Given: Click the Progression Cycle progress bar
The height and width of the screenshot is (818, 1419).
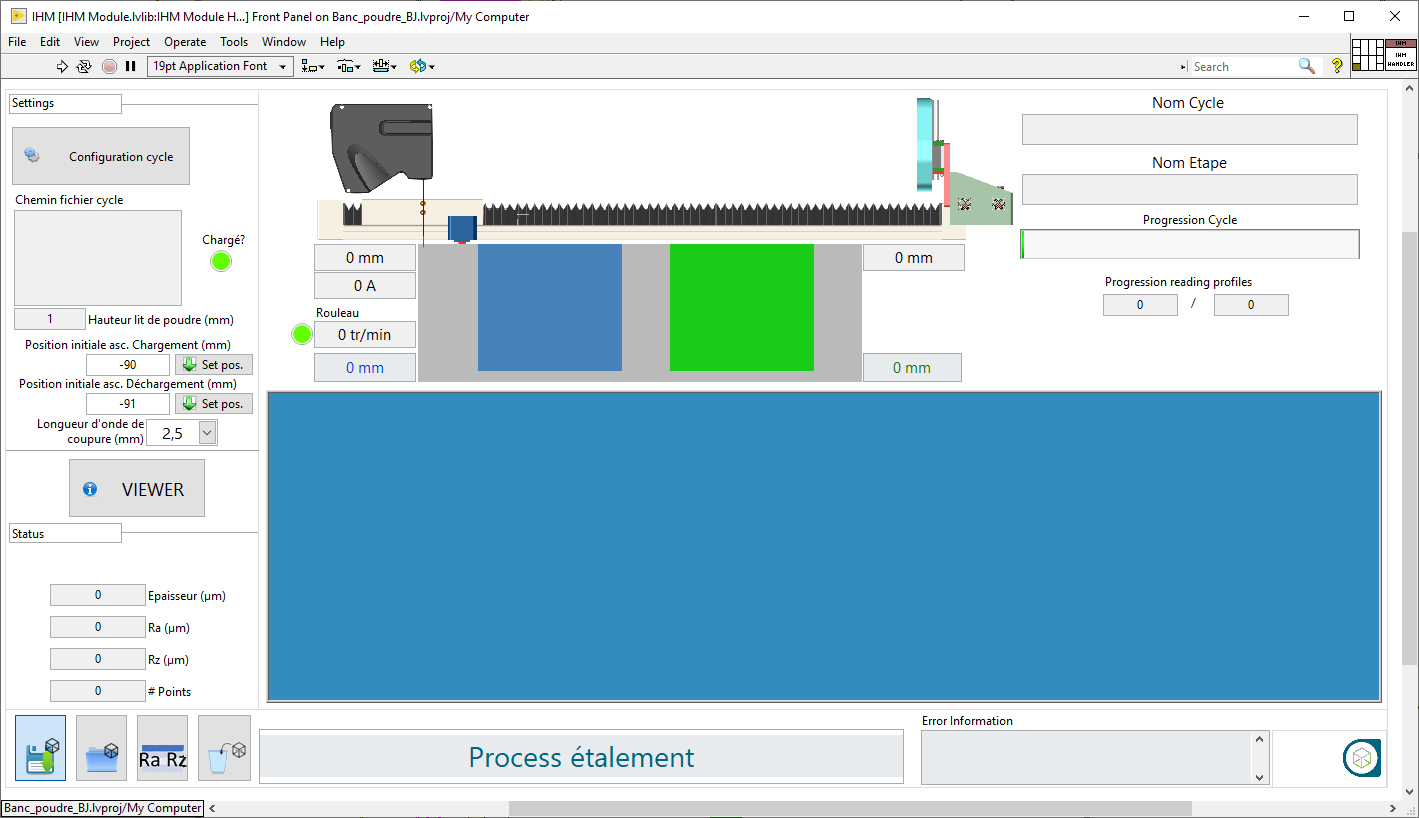Looking at the screenshot, I should 1189,244.
